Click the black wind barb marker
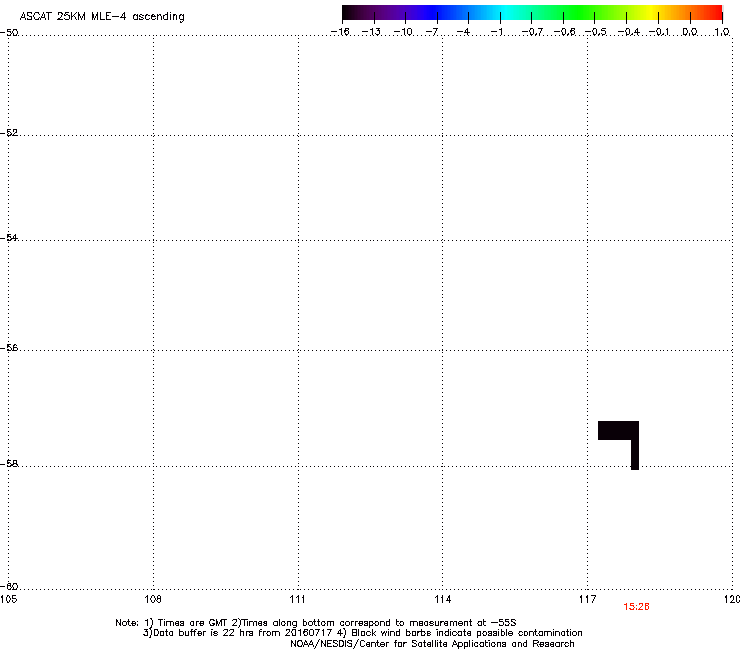The image size is (740, 650). (x=619, y=445)
